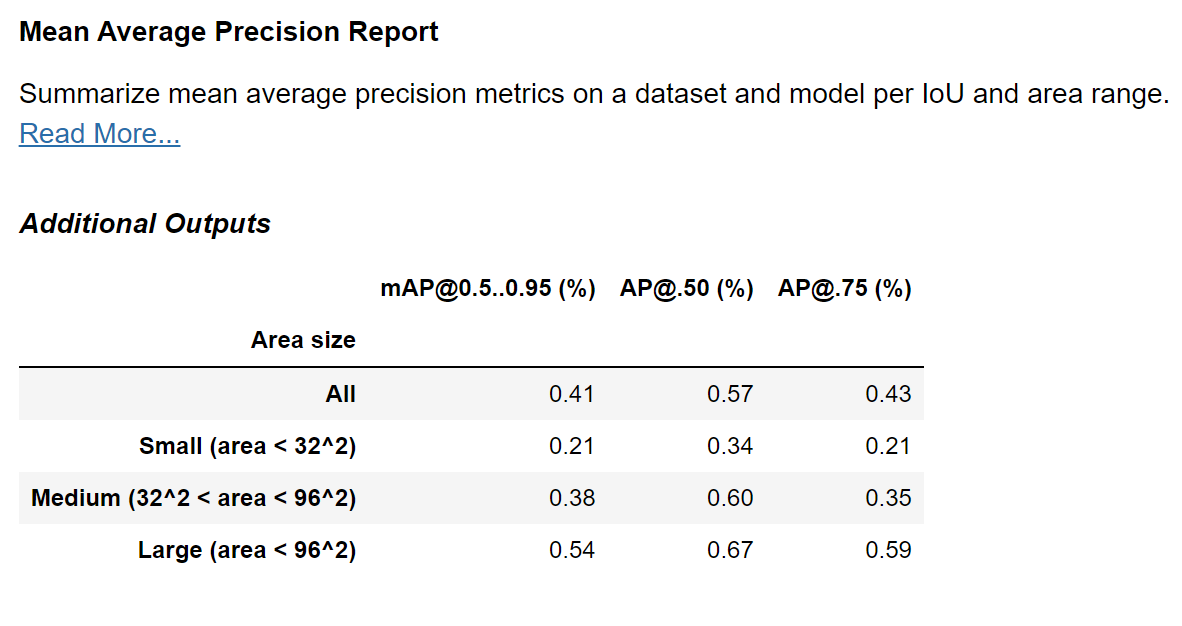
Task: Select the Medium (32^2 < area < 96^2) row label
Action: 193,498
